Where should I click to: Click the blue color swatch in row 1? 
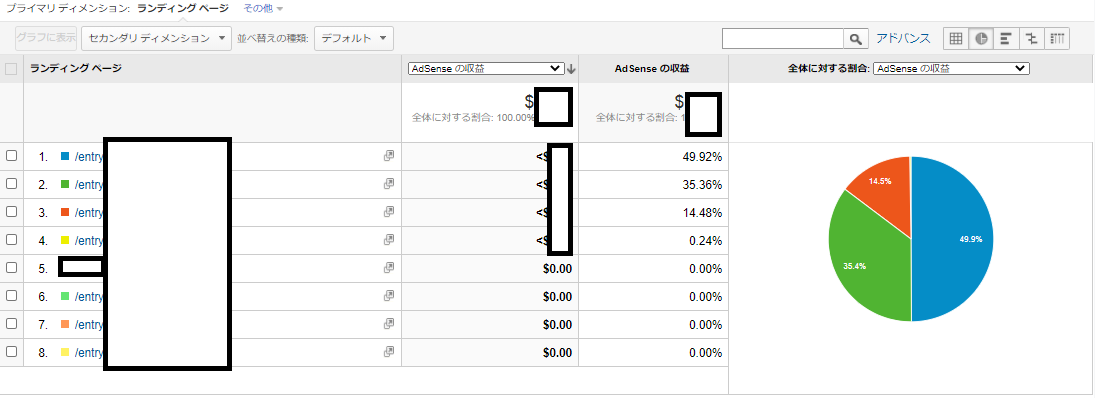[65, 156]
